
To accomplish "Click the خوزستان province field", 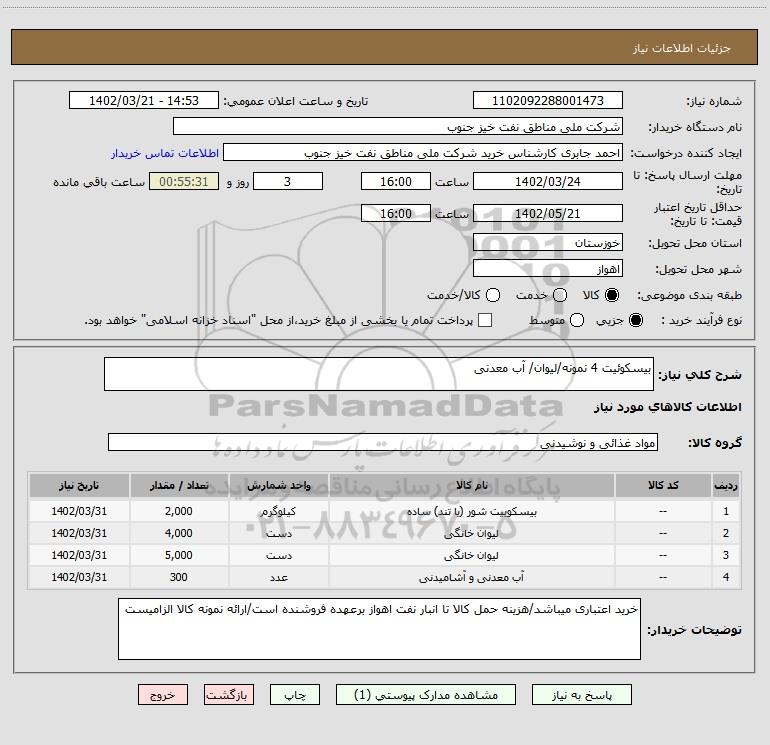I will coord(548,242).
